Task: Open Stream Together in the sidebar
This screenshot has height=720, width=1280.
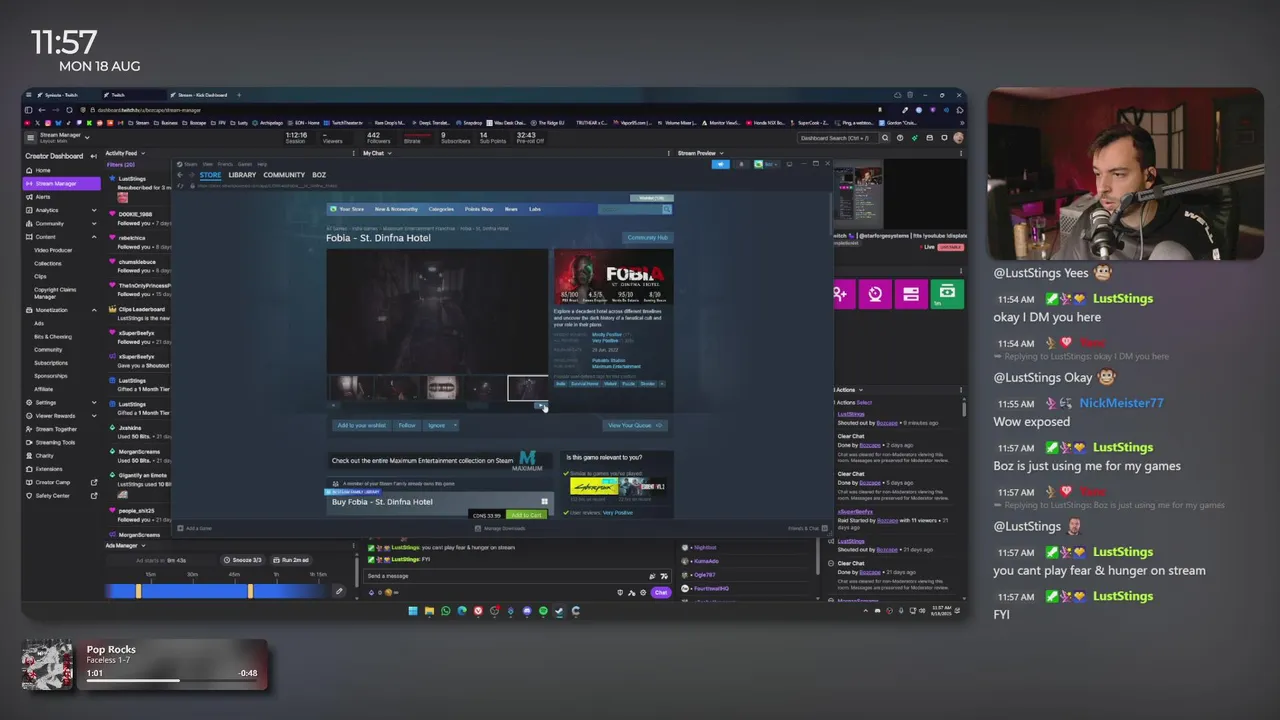Action: 56,429
